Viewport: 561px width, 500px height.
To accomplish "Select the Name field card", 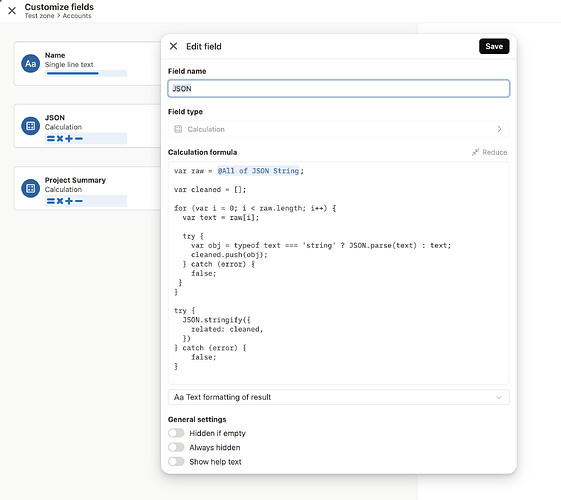I will click(88, 64).
